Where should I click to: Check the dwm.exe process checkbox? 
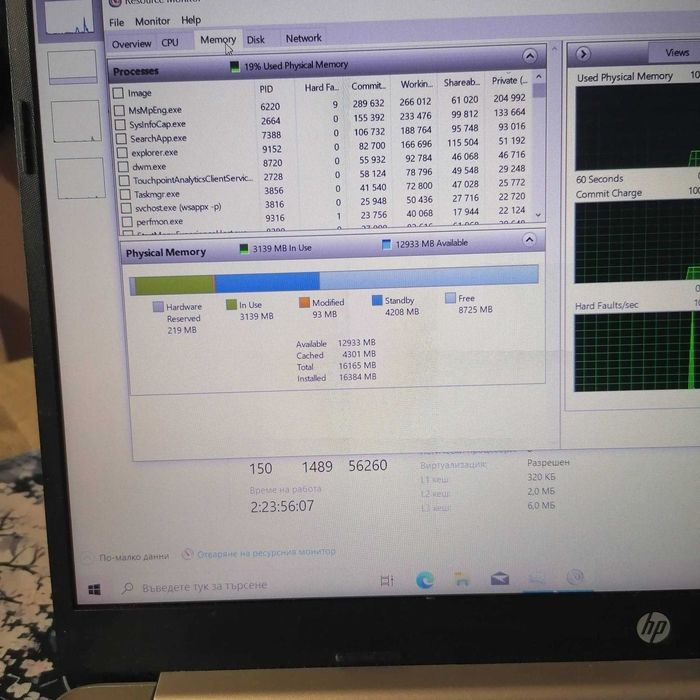tap(123, 167)
